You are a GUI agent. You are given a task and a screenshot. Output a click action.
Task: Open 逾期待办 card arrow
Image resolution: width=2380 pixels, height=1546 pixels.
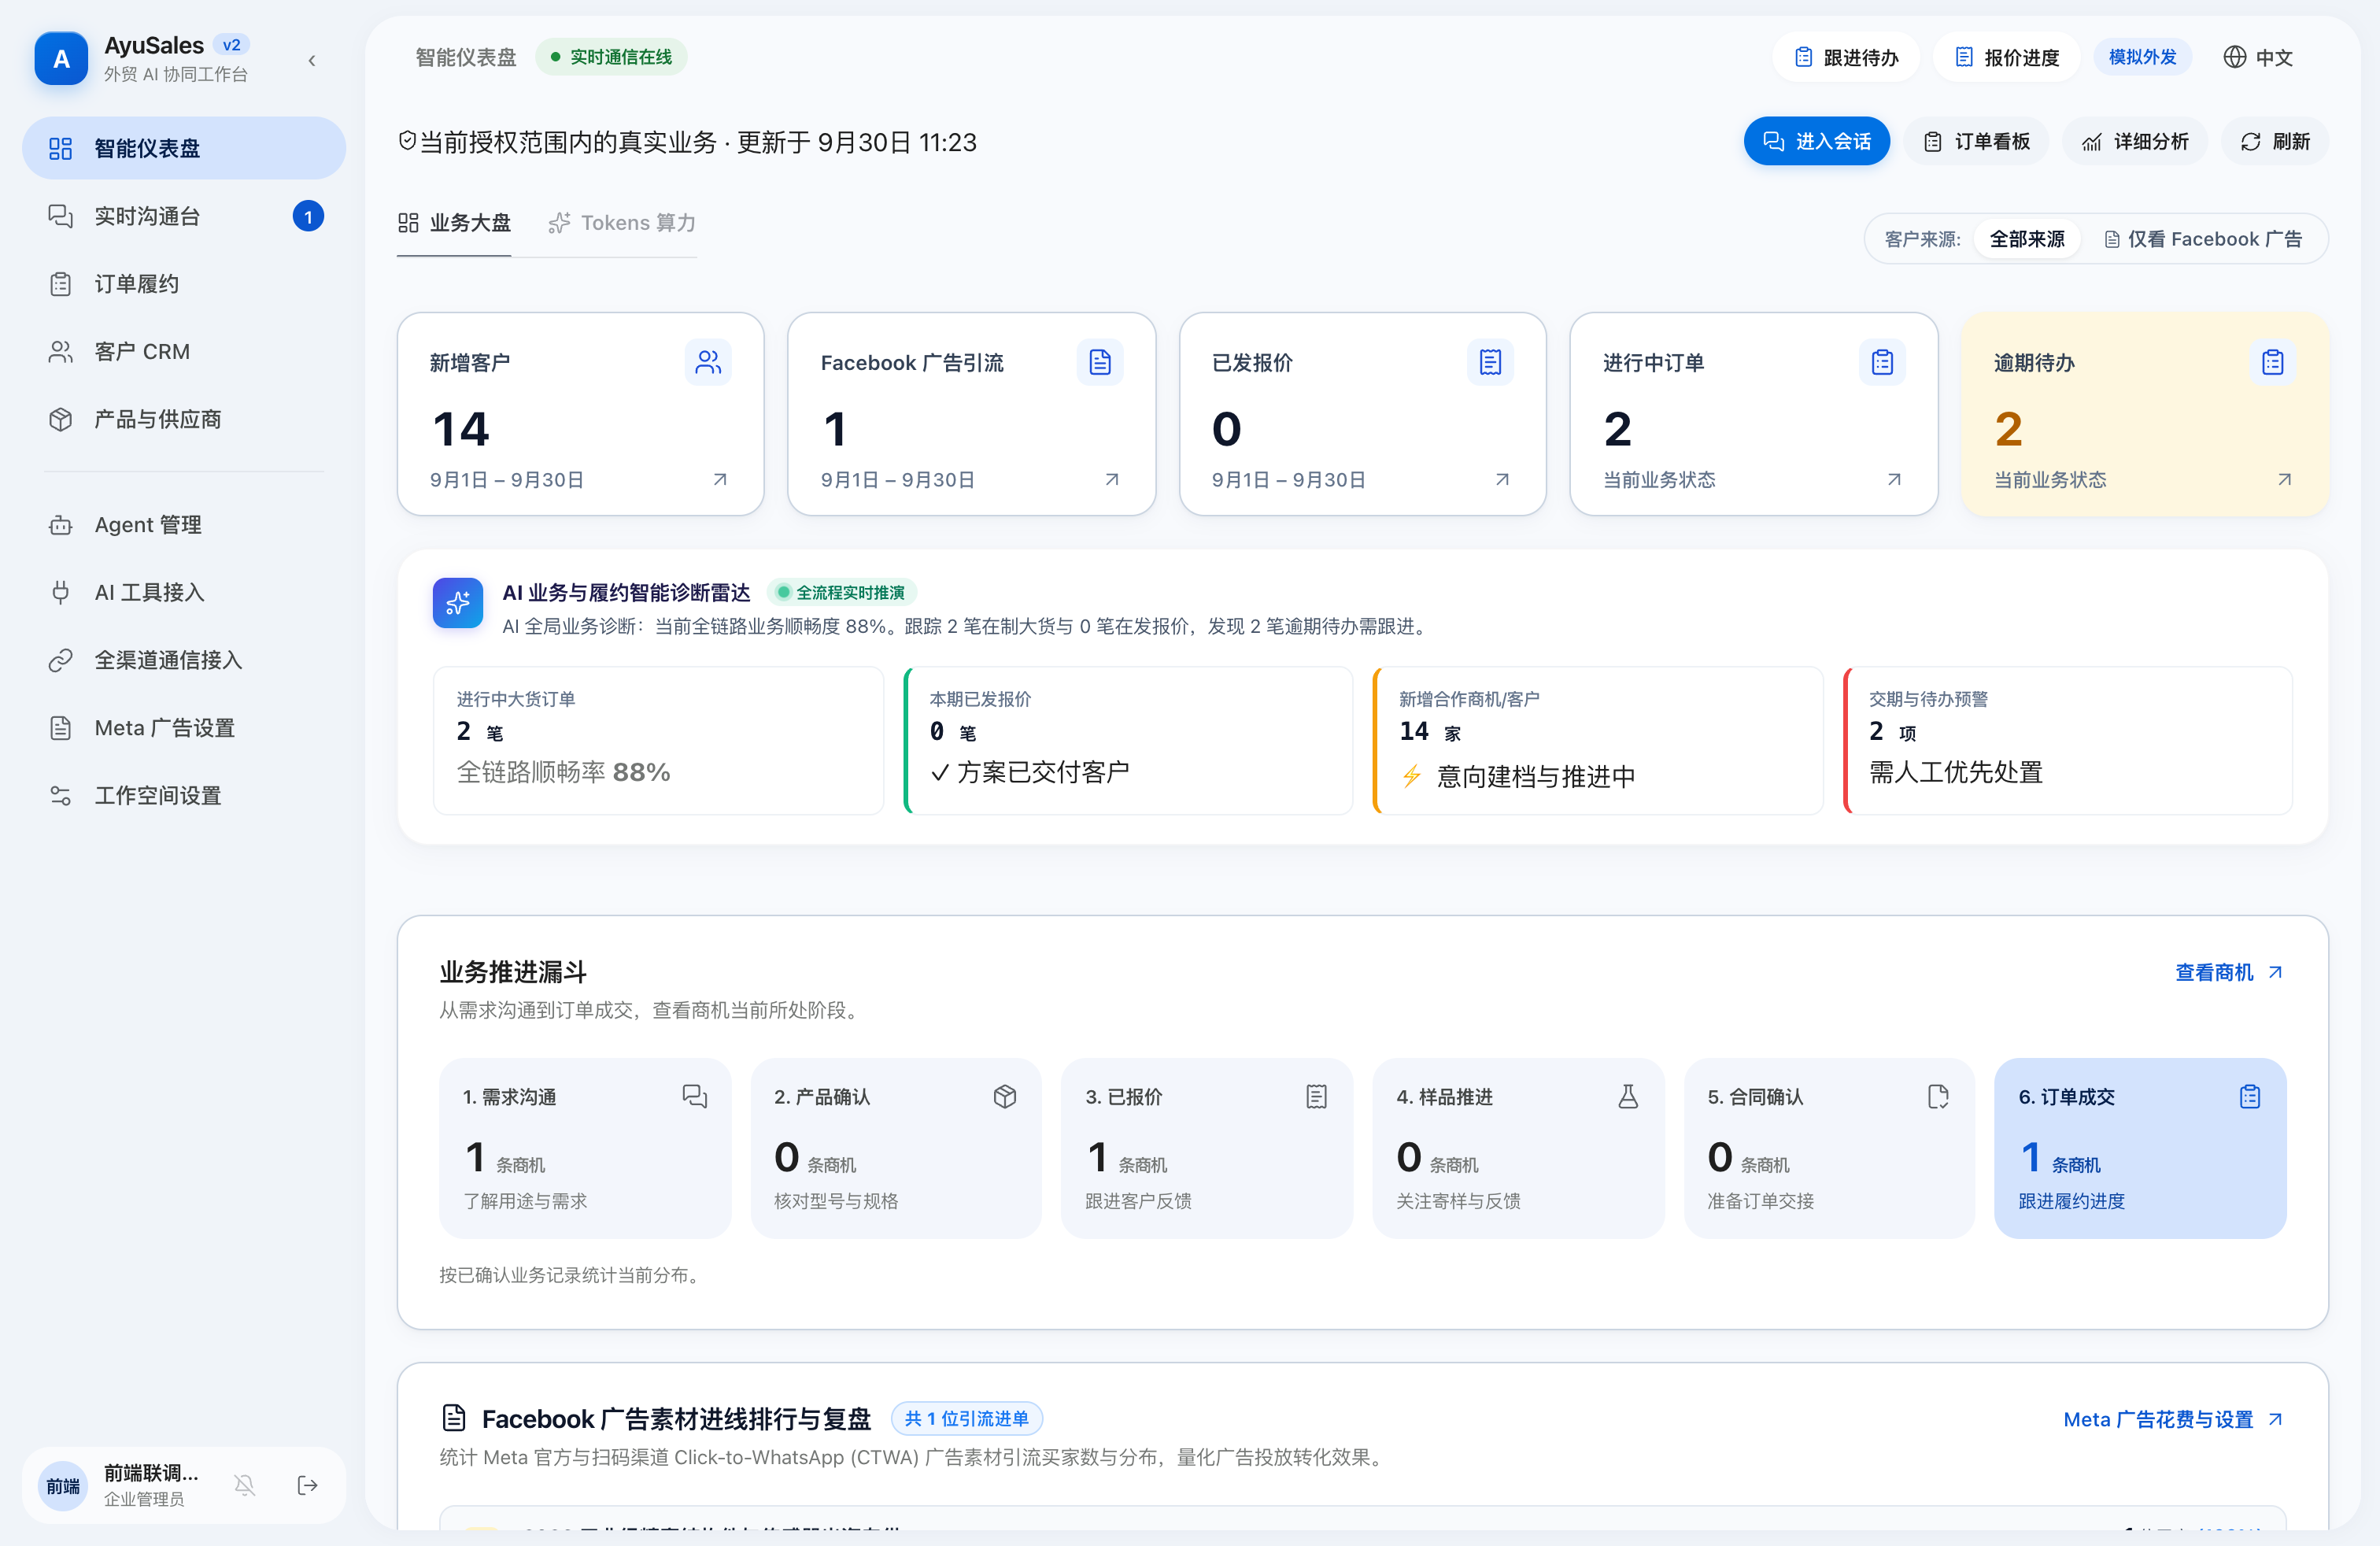[x=2284, y=479]
